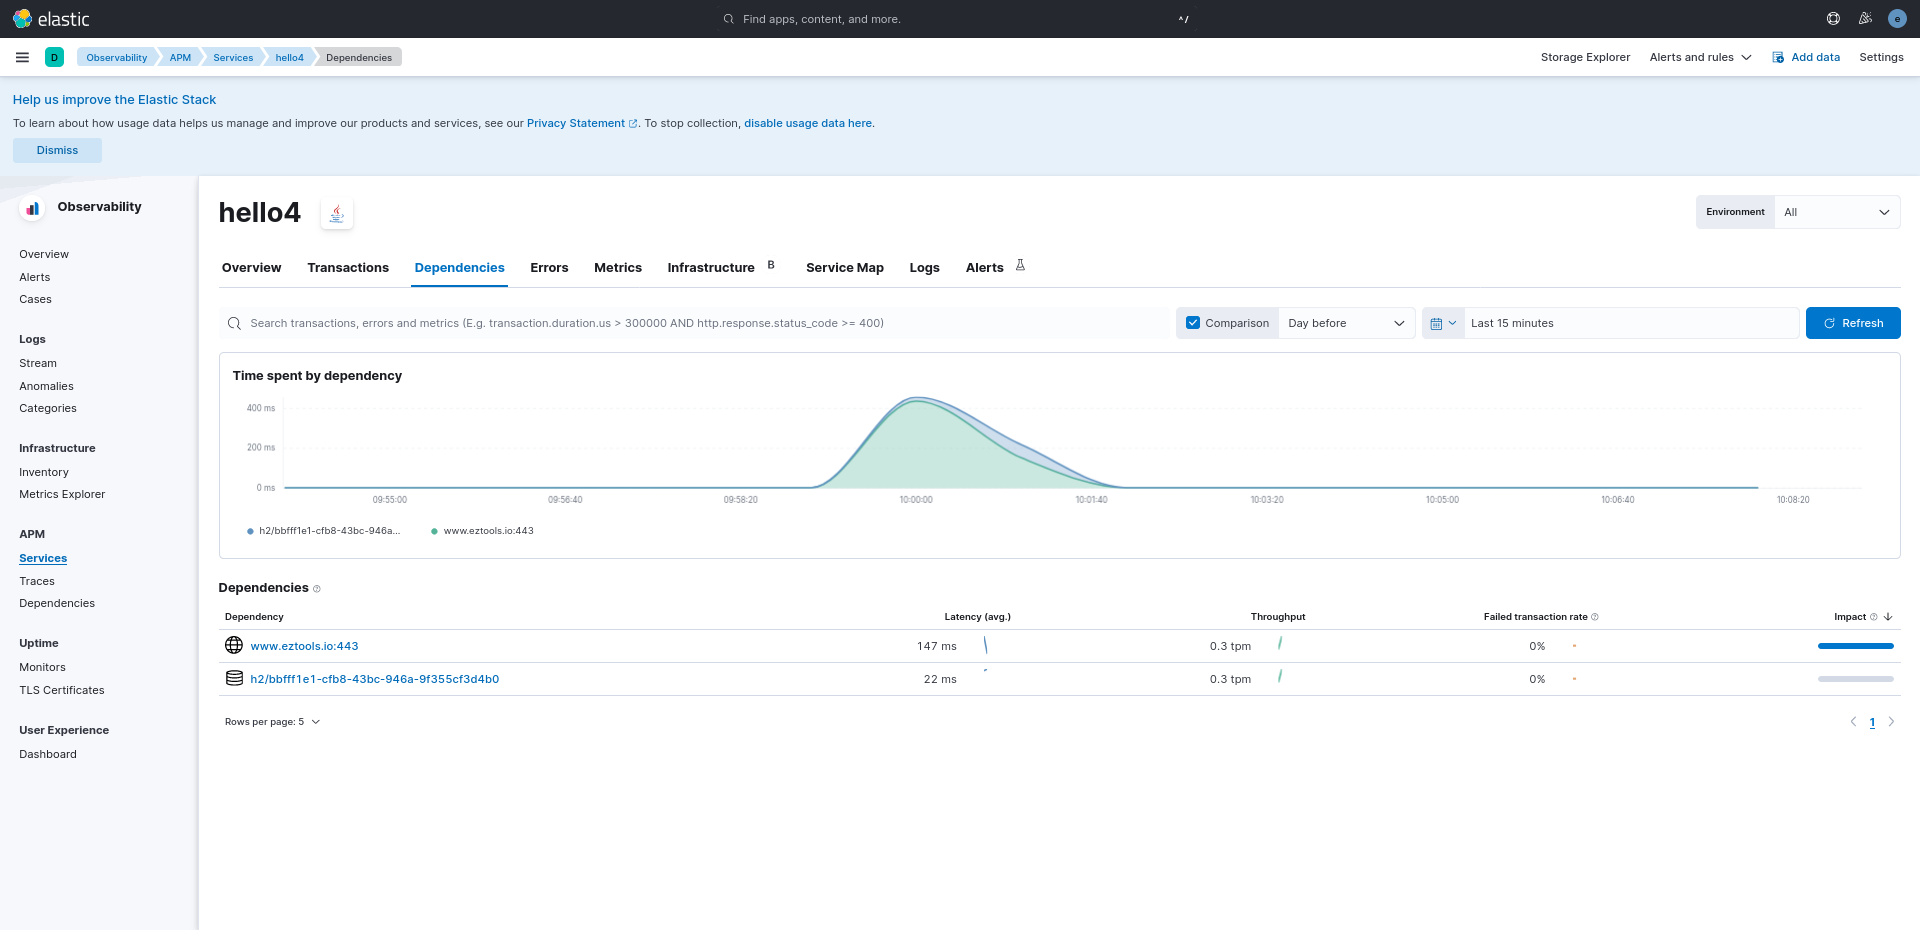Open Metrics Explorer in sidebar
1920x930 pixels.
tap(62, 494)
